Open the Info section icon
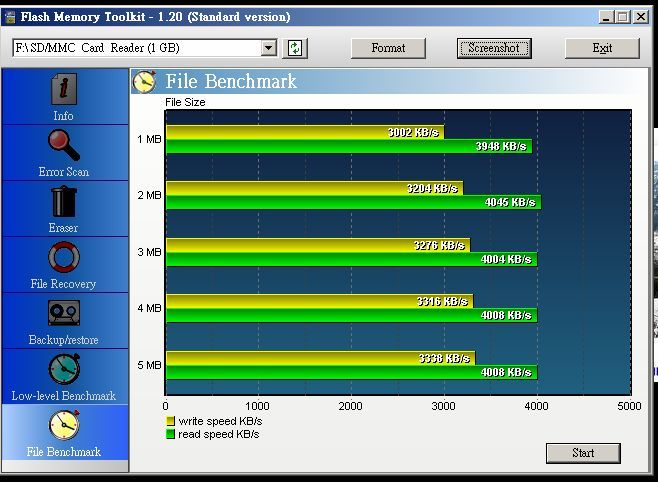This screenshot has height=482, width=658. [x=64, y=89]
